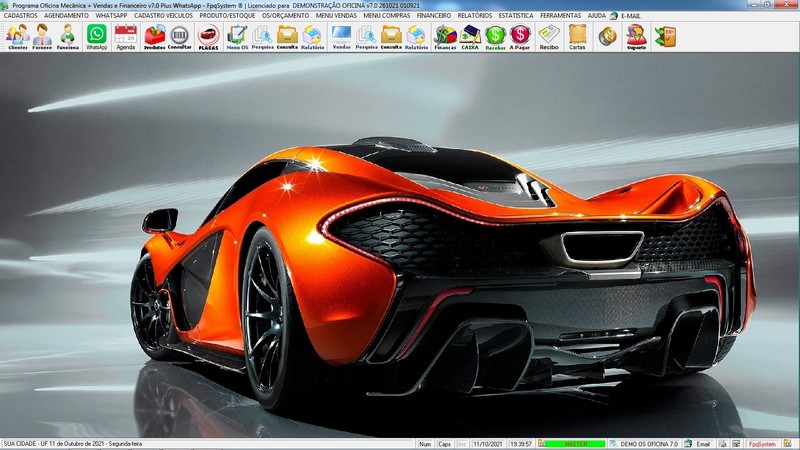Click Pesquisa icon right of Vendas

(366, 37)
